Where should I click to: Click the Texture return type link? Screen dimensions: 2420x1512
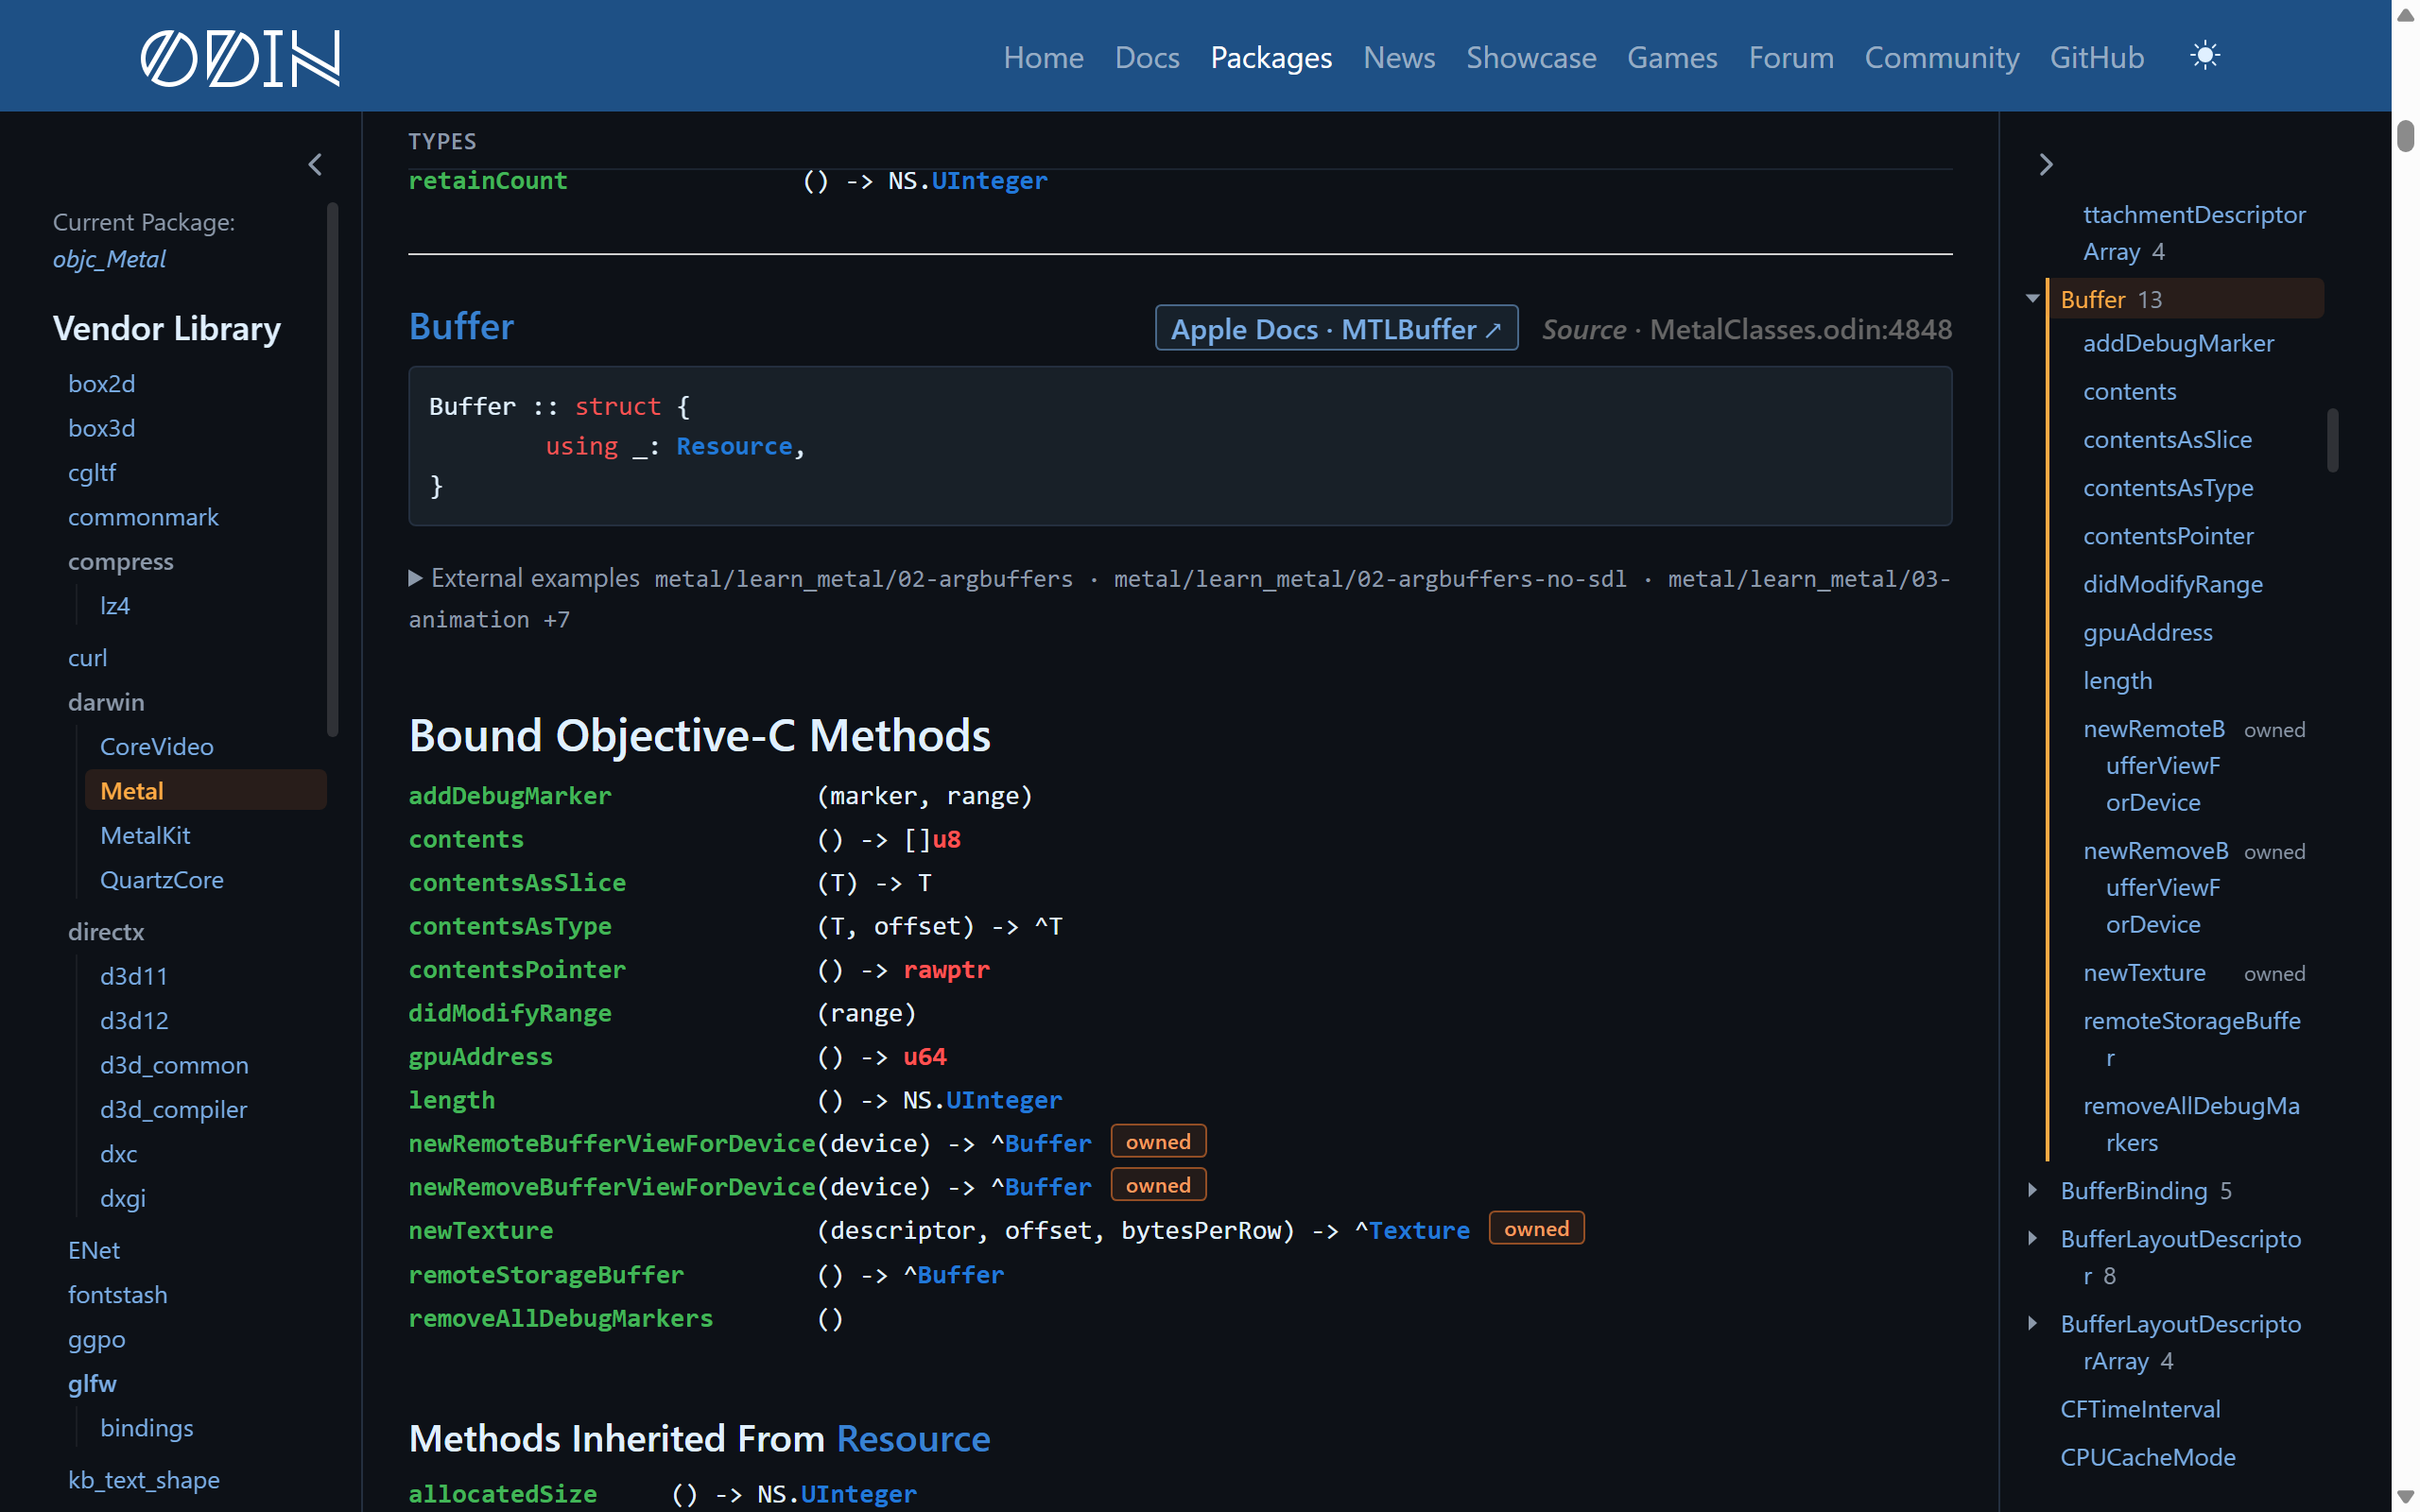point(1419,1230)
